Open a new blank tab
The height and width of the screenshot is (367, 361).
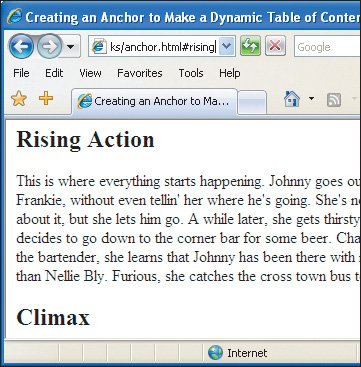point(252,102)
